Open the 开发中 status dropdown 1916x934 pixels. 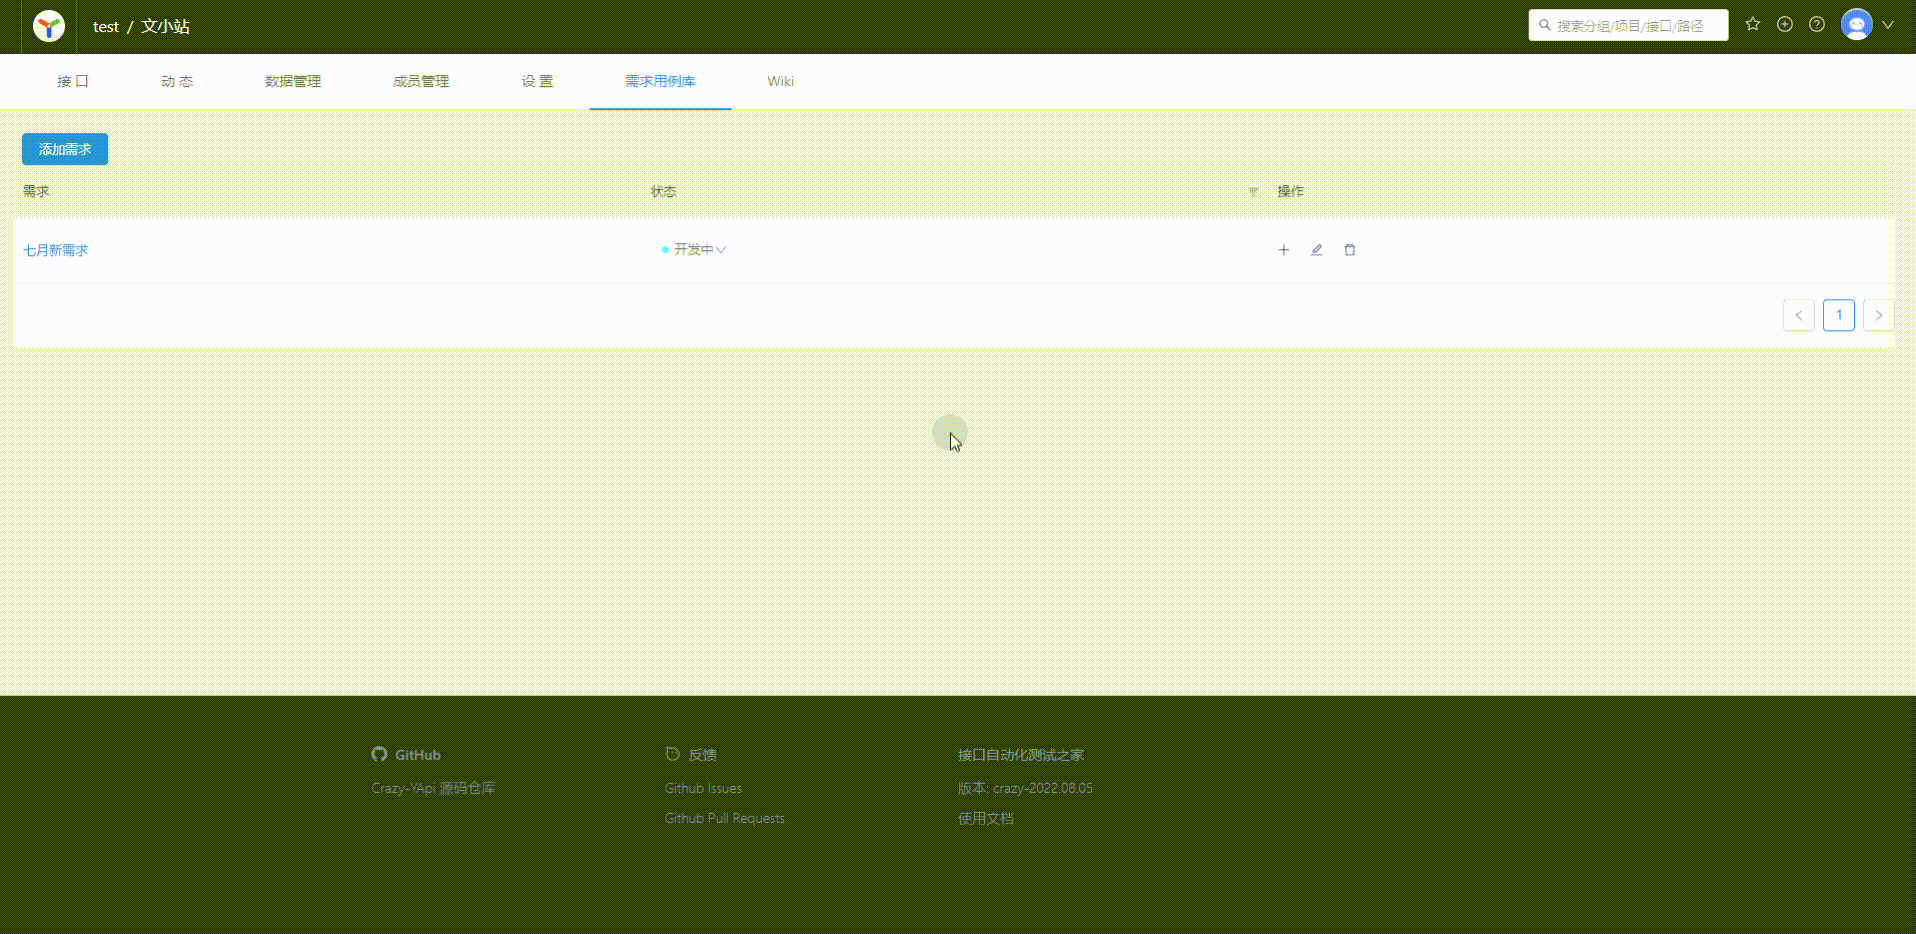click(693, 249)
